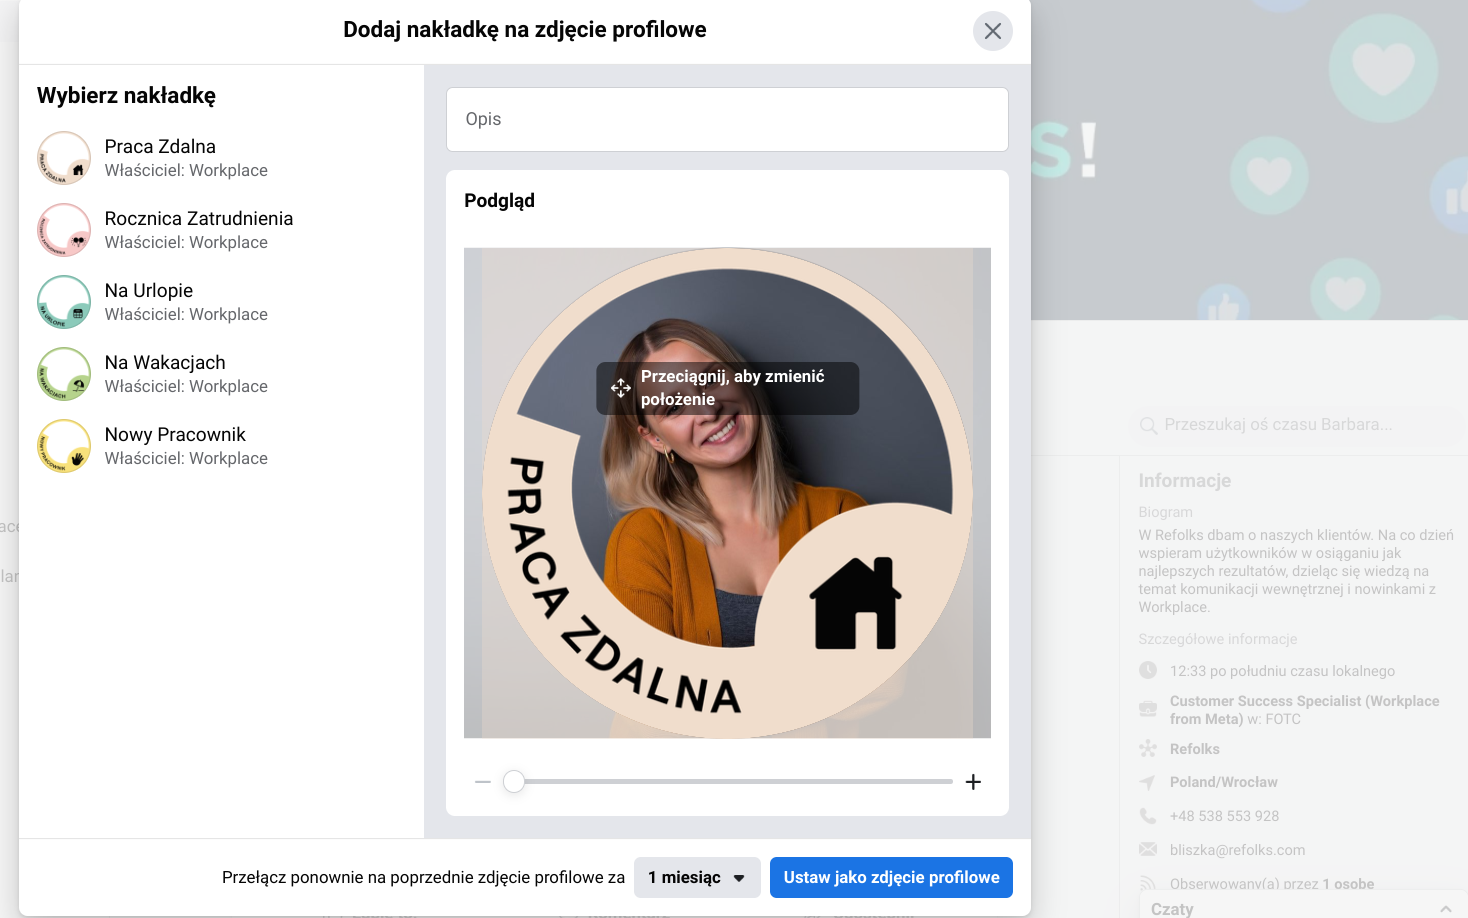The image size is (1468, 918).
Task: Click the zoom slider handle
Action: [514, 781]
